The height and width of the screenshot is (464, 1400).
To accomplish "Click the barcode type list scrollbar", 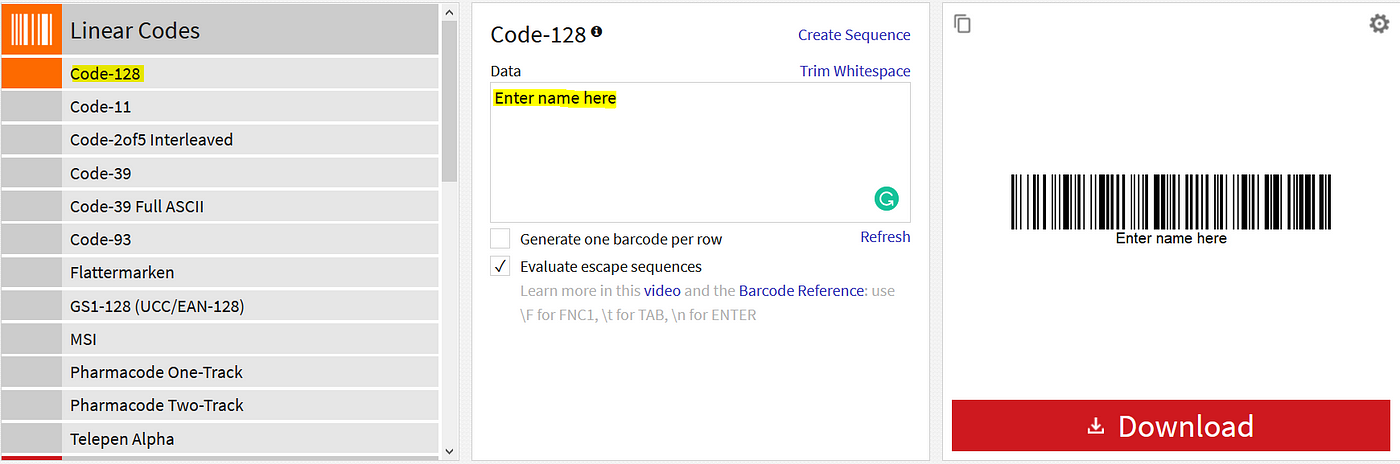I will coord(449,100).
